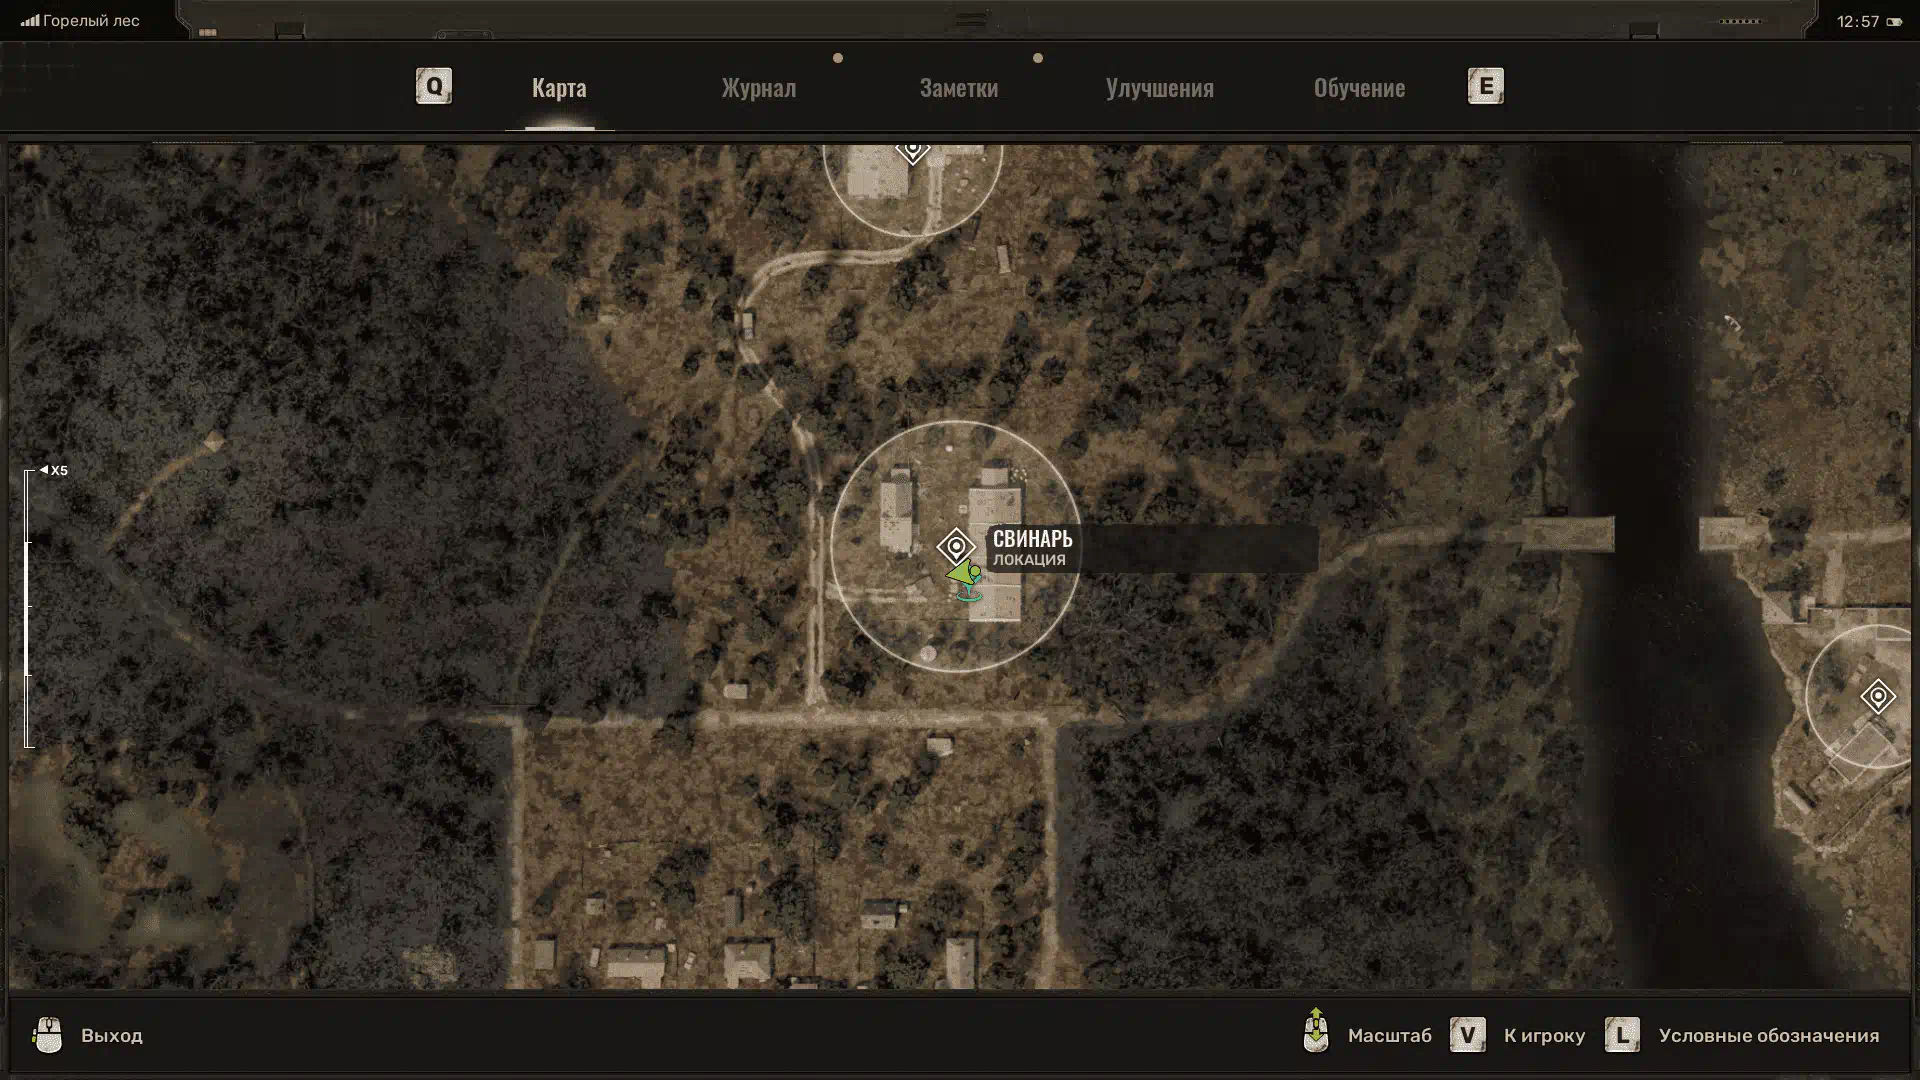Select the location marker east of the river
The height and width of the screenshot is (1080, 1920).
(1878, 696)
